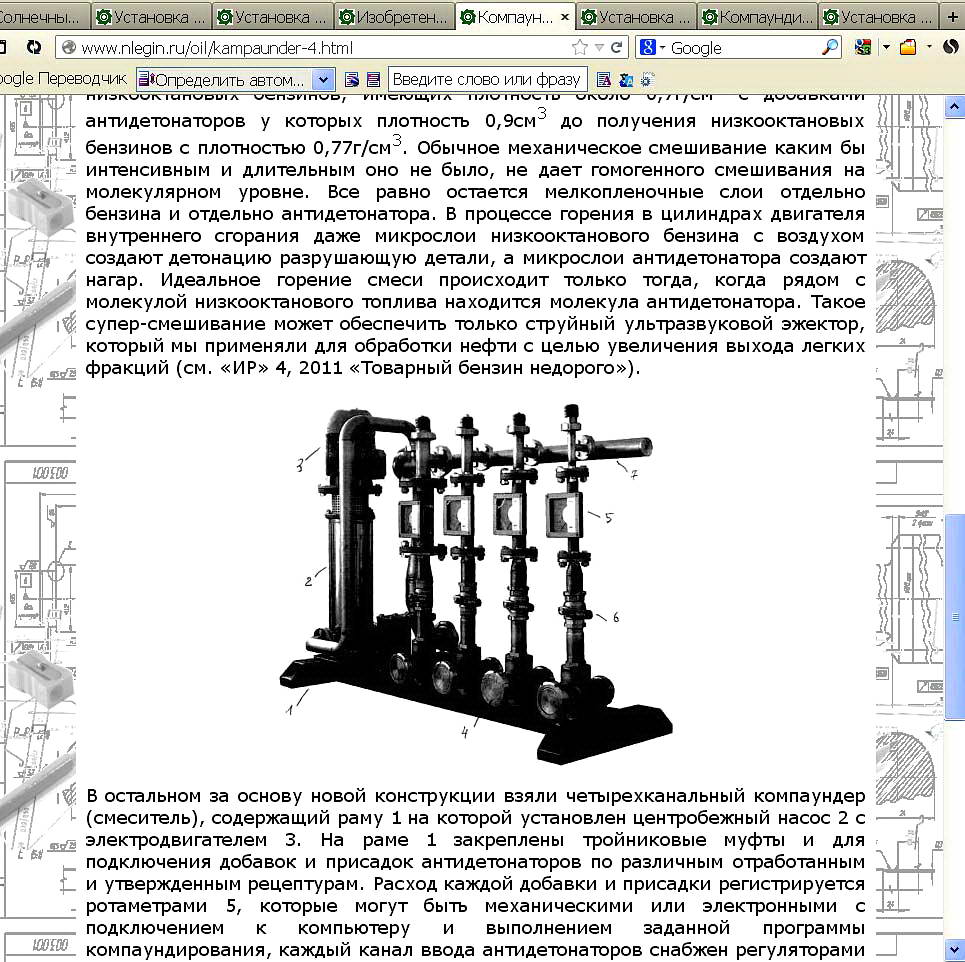Click the globe site identity icon
This screenshot has width=965, height=962.
[69, 47]
